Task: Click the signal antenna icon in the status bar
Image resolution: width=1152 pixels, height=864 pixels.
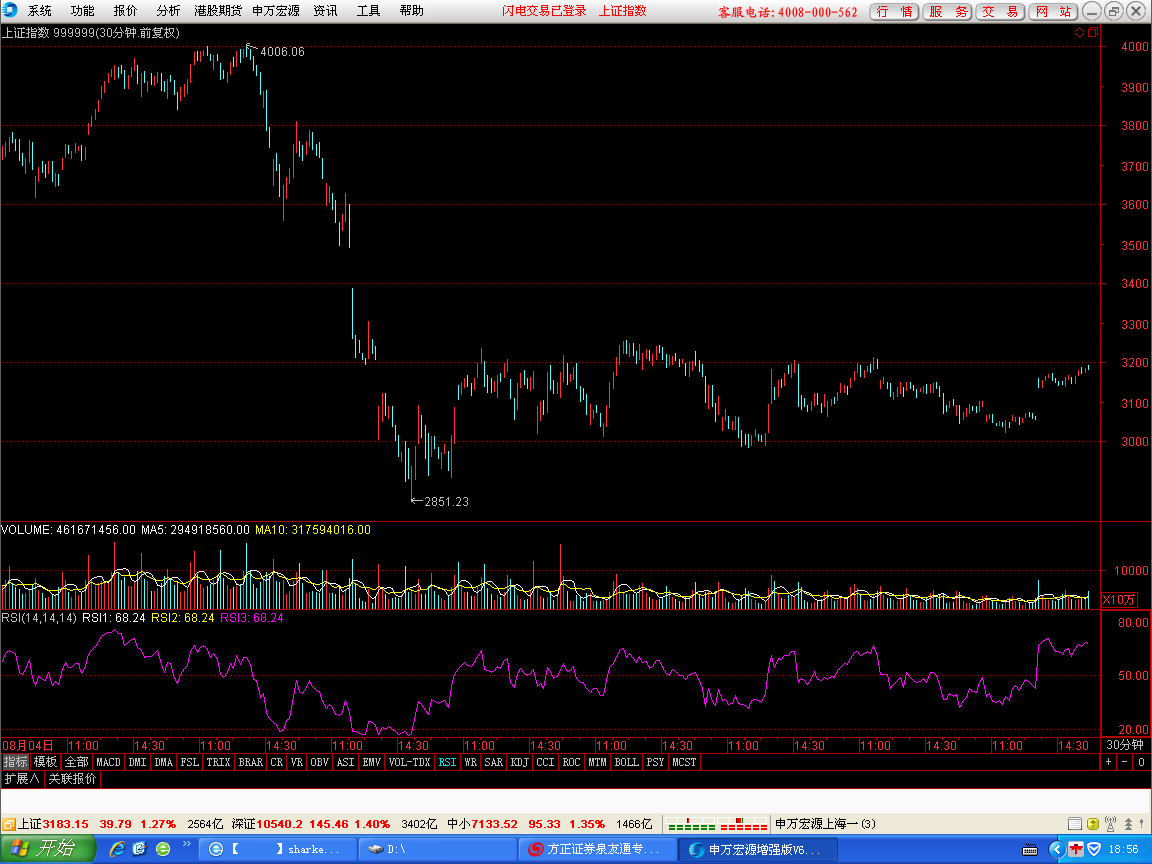Action: click(1110, 824)
